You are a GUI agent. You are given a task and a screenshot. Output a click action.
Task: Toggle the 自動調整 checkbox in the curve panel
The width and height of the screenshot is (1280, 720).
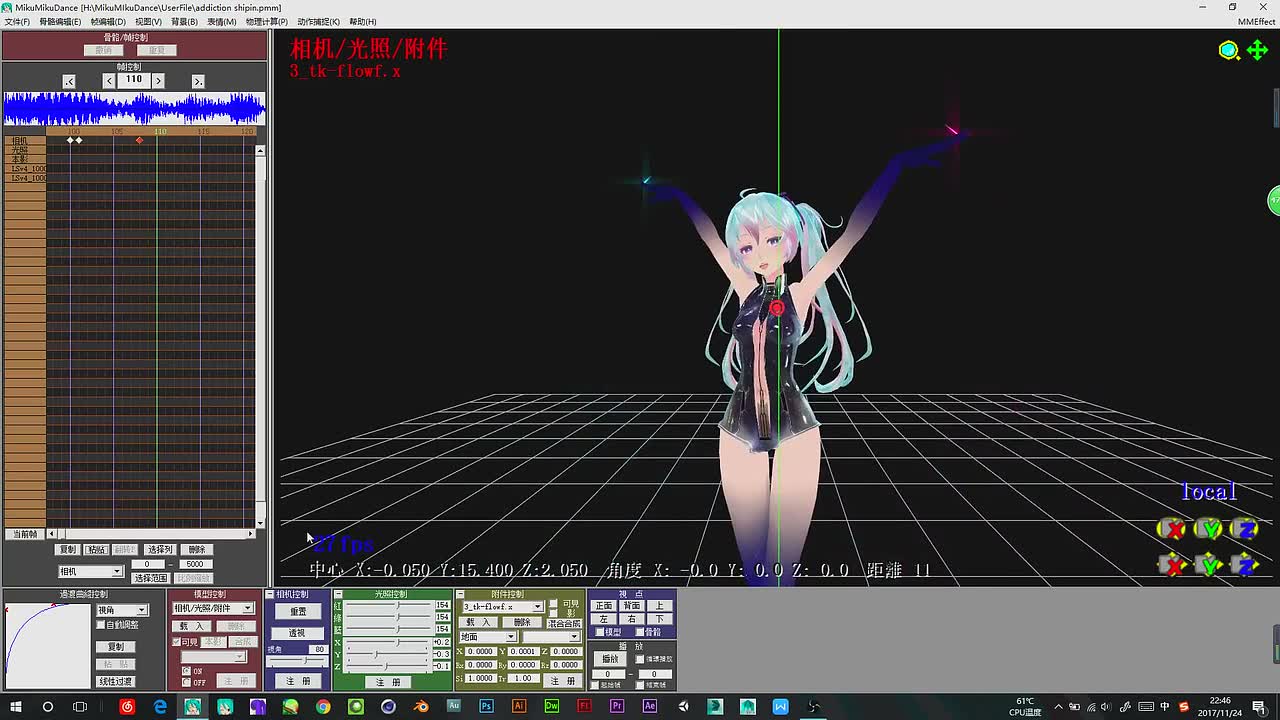[100, 625]
